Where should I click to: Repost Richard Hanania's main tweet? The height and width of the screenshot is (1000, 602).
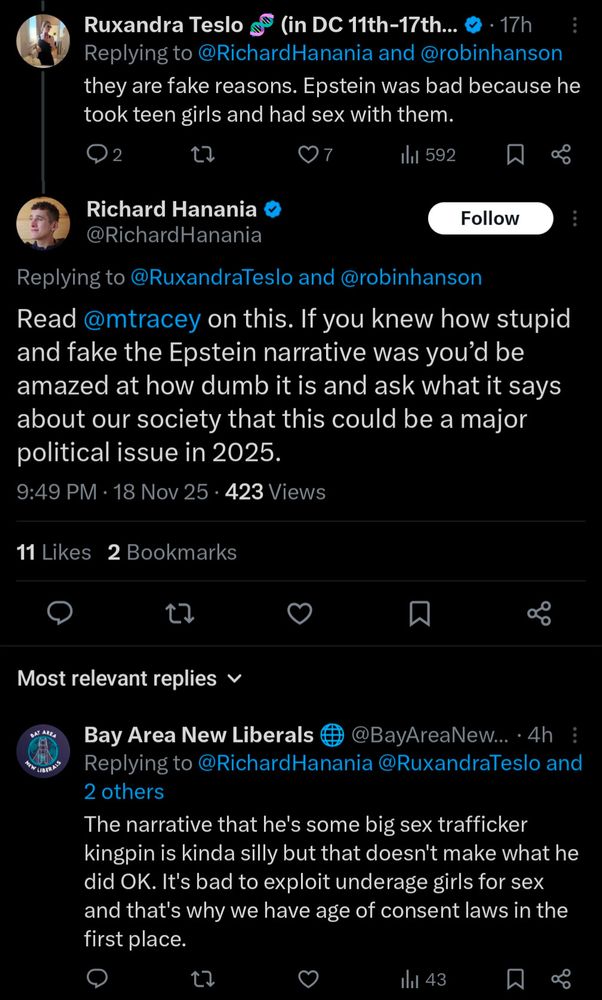180,613
